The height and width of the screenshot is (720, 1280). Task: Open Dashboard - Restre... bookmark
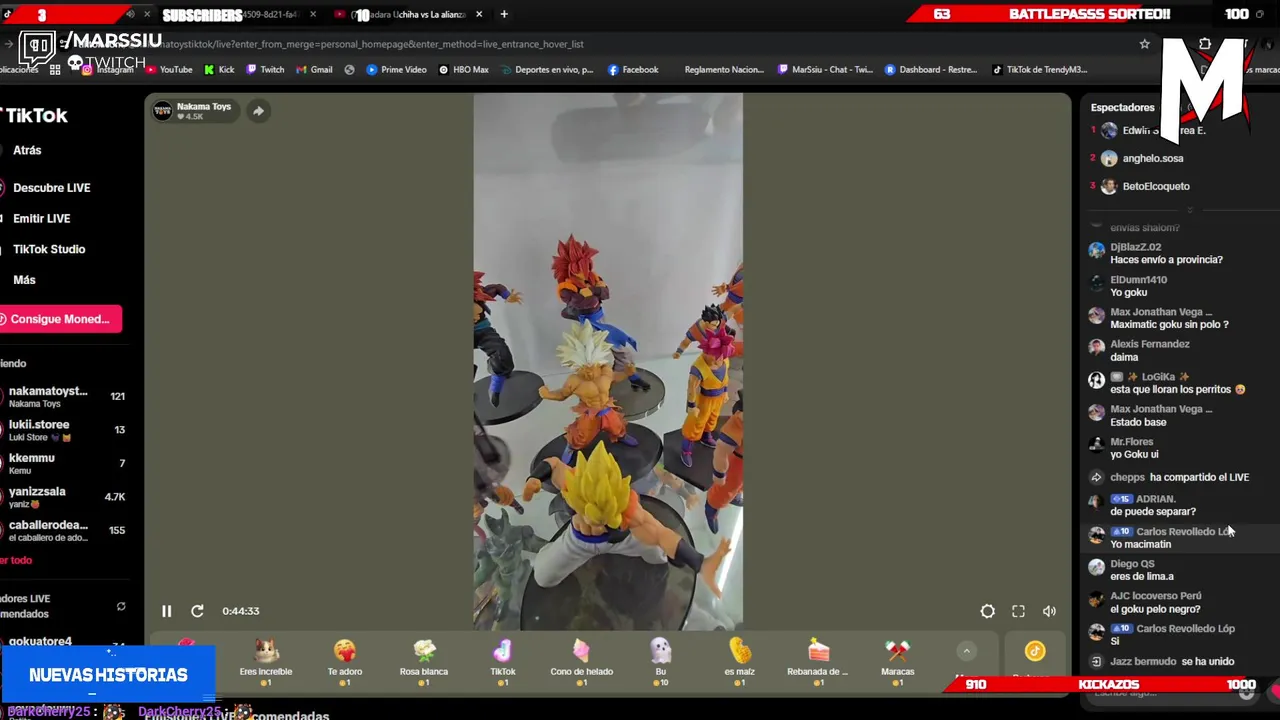[931, 70]
